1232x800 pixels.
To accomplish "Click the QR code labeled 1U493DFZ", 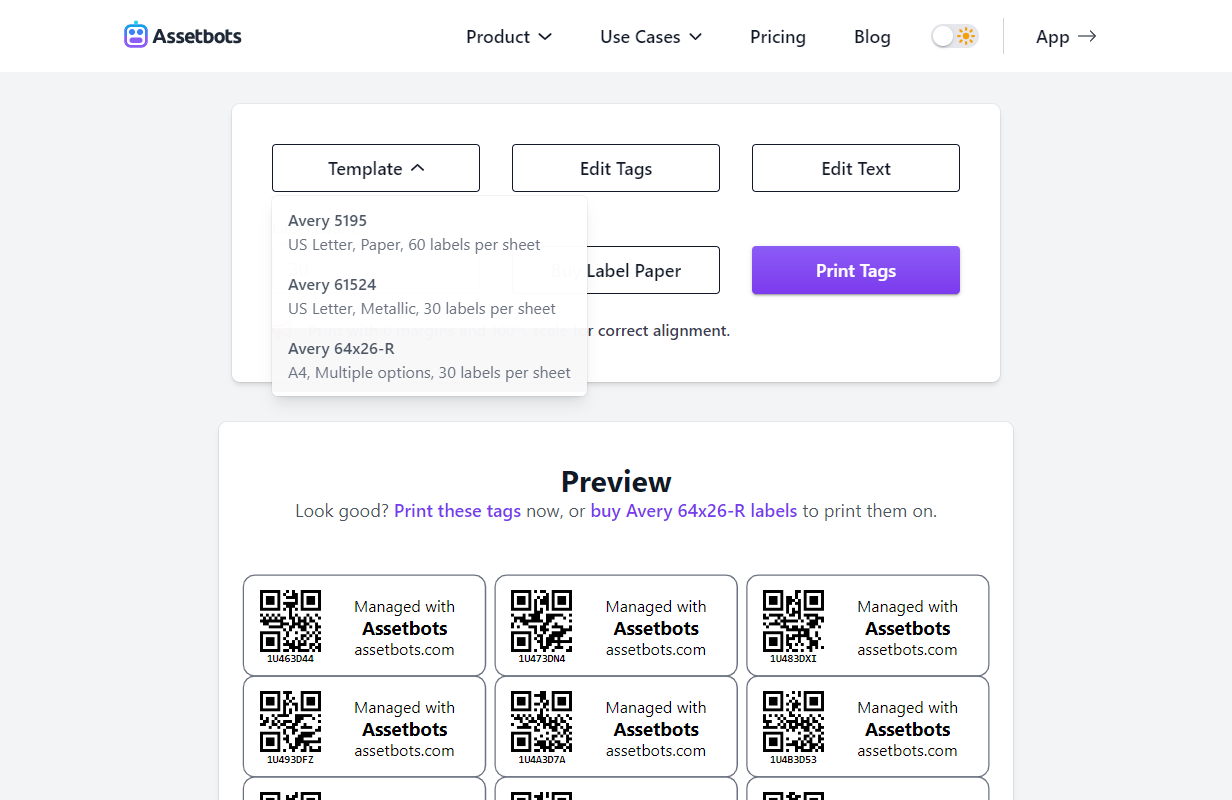I will tap(290, 722).
